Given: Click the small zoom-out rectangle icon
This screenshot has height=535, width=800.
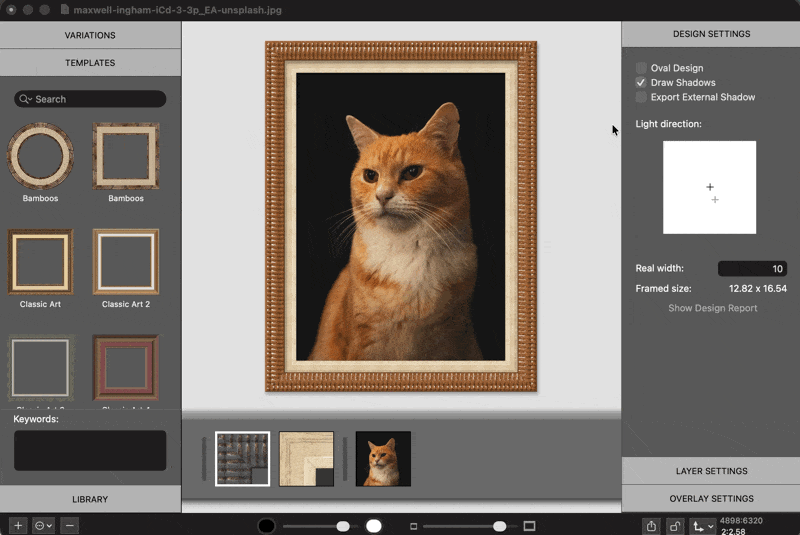Looking at the screenshot, I should 414,526.
